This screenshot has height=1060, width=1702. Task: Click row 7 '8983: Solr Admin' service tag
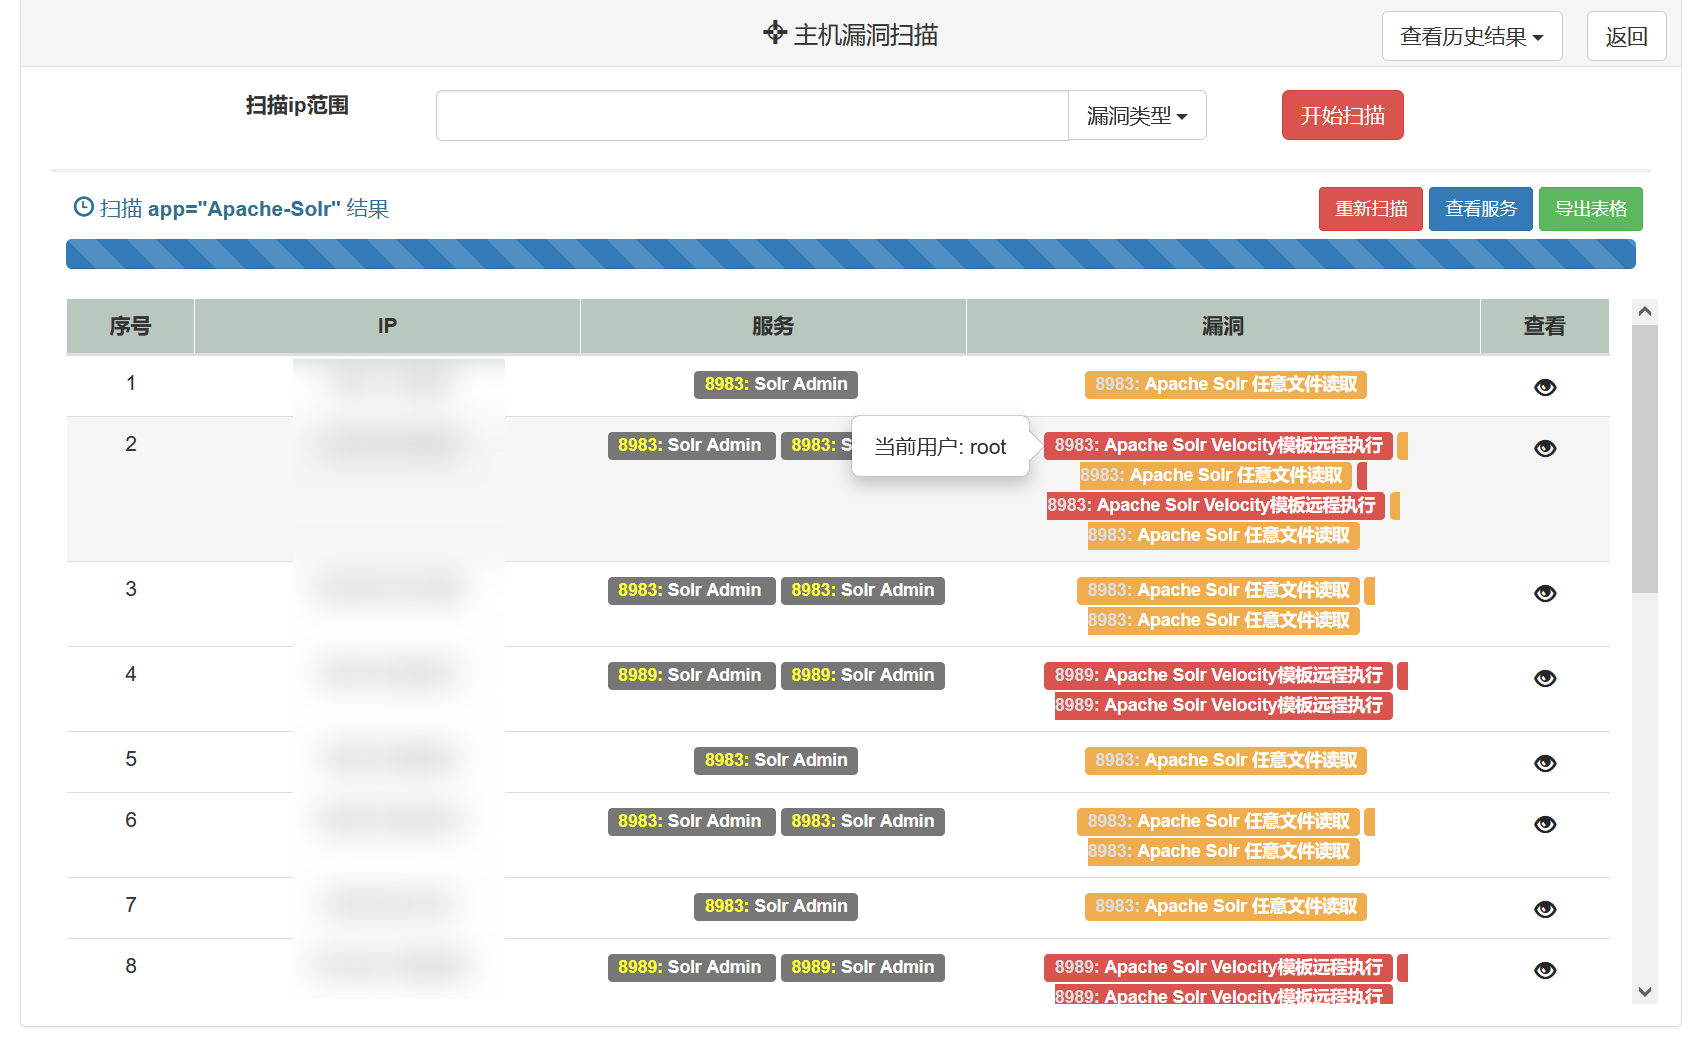776,906
